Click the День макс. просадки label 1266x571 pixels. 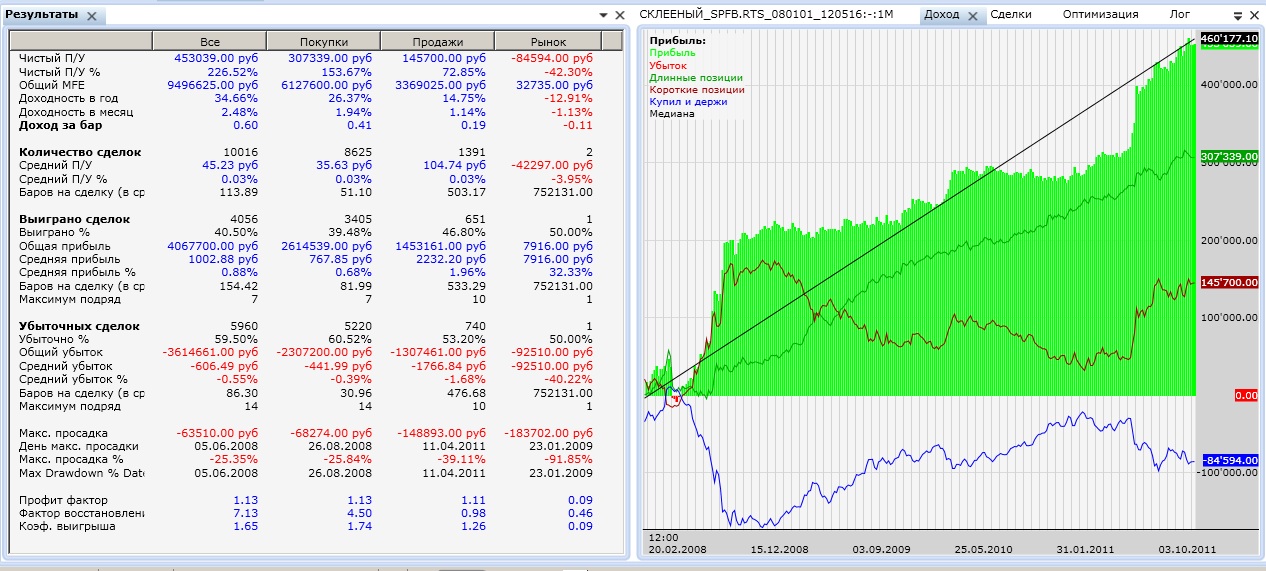point(77,446)
